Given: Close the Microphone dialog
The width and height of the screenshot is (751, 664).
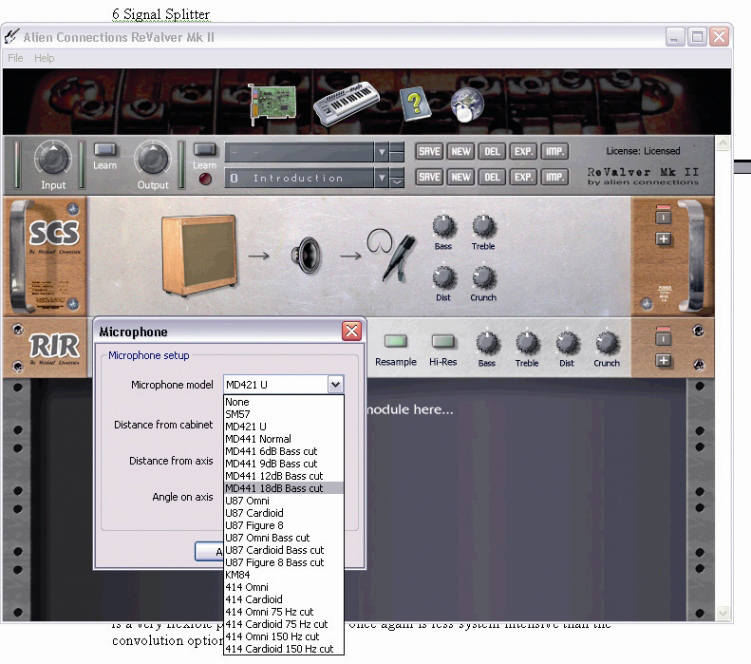Looking at the screenshot, I should (x=352, y=331).
